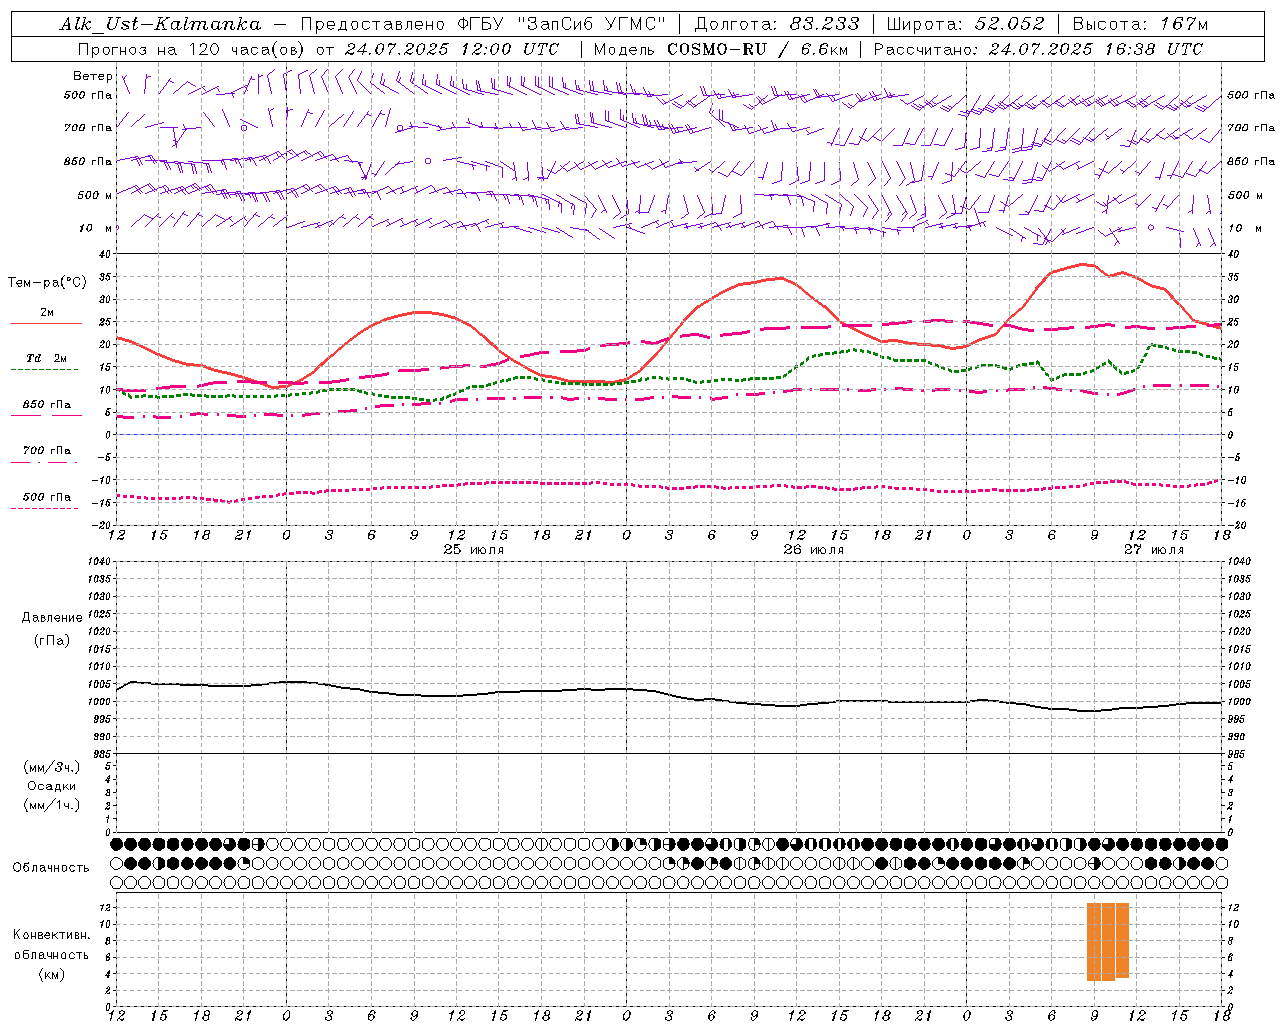Click the Рассчитано: 24.07.2025 16:38 UTC text
The image size is (1280, 1024).
1038,49
